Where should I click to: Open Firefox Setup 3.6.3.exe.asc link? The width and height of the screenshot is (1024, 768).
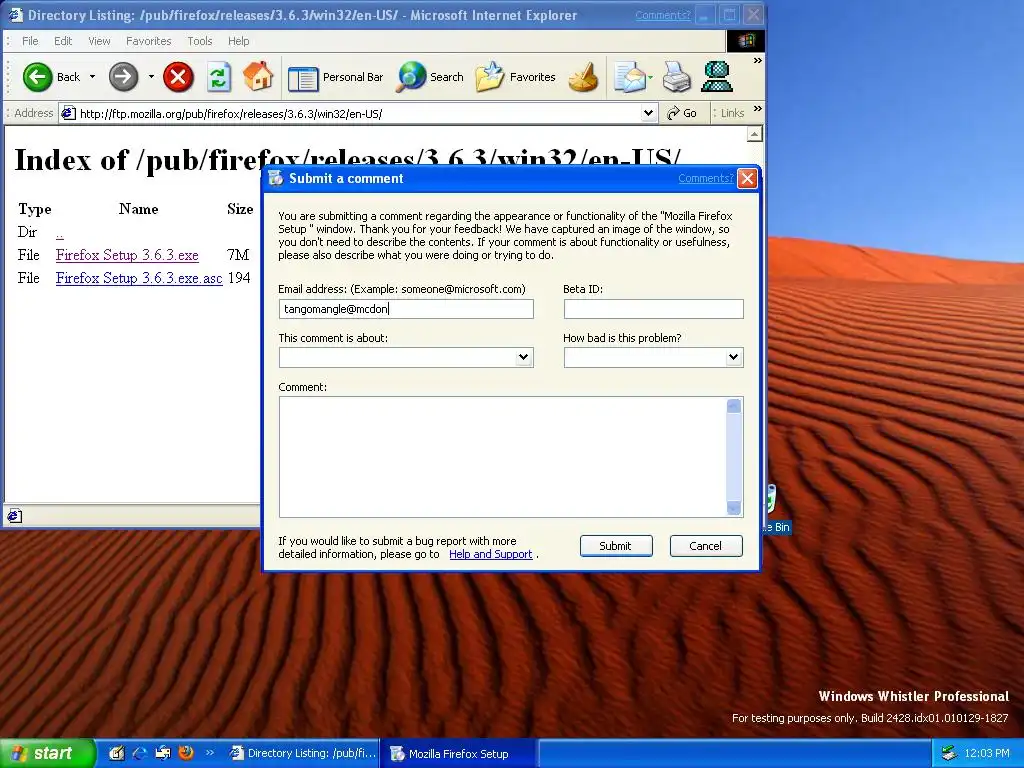pyautogui.click(x=139, y=278)
